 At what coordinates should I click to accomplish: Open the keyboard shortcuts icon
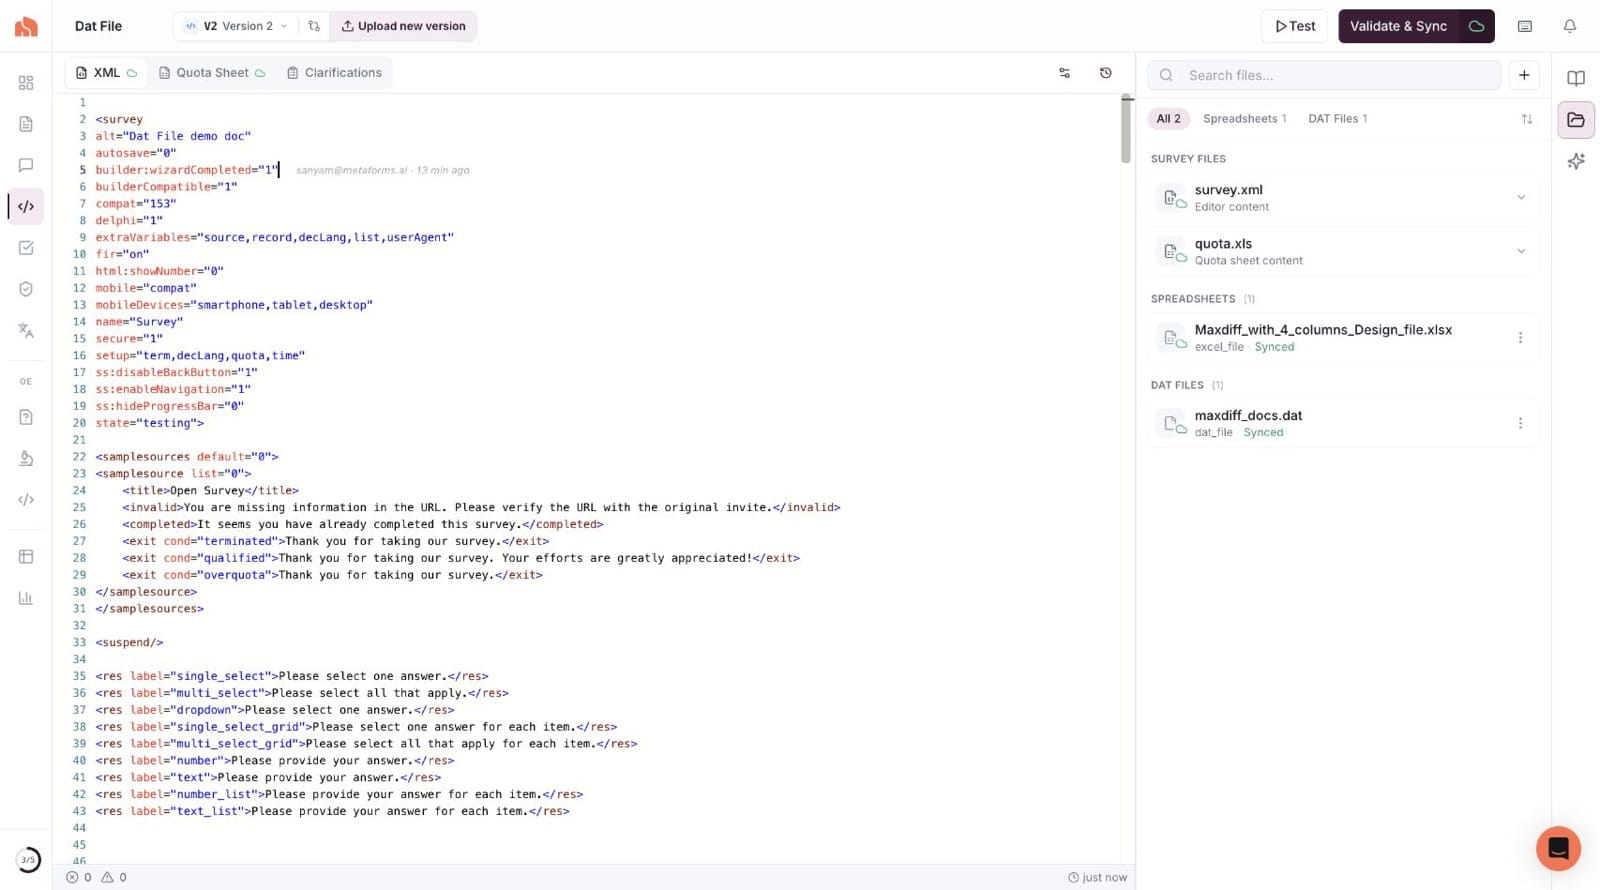pyautogui.click(x=1525, y=26)
